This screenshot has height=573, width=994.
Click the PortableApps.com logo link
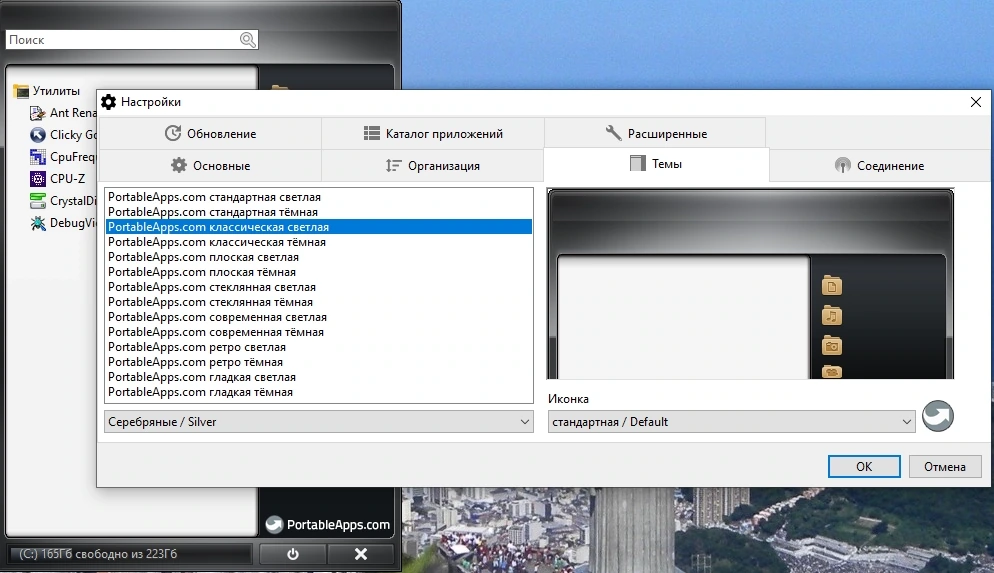pos(327,524)
